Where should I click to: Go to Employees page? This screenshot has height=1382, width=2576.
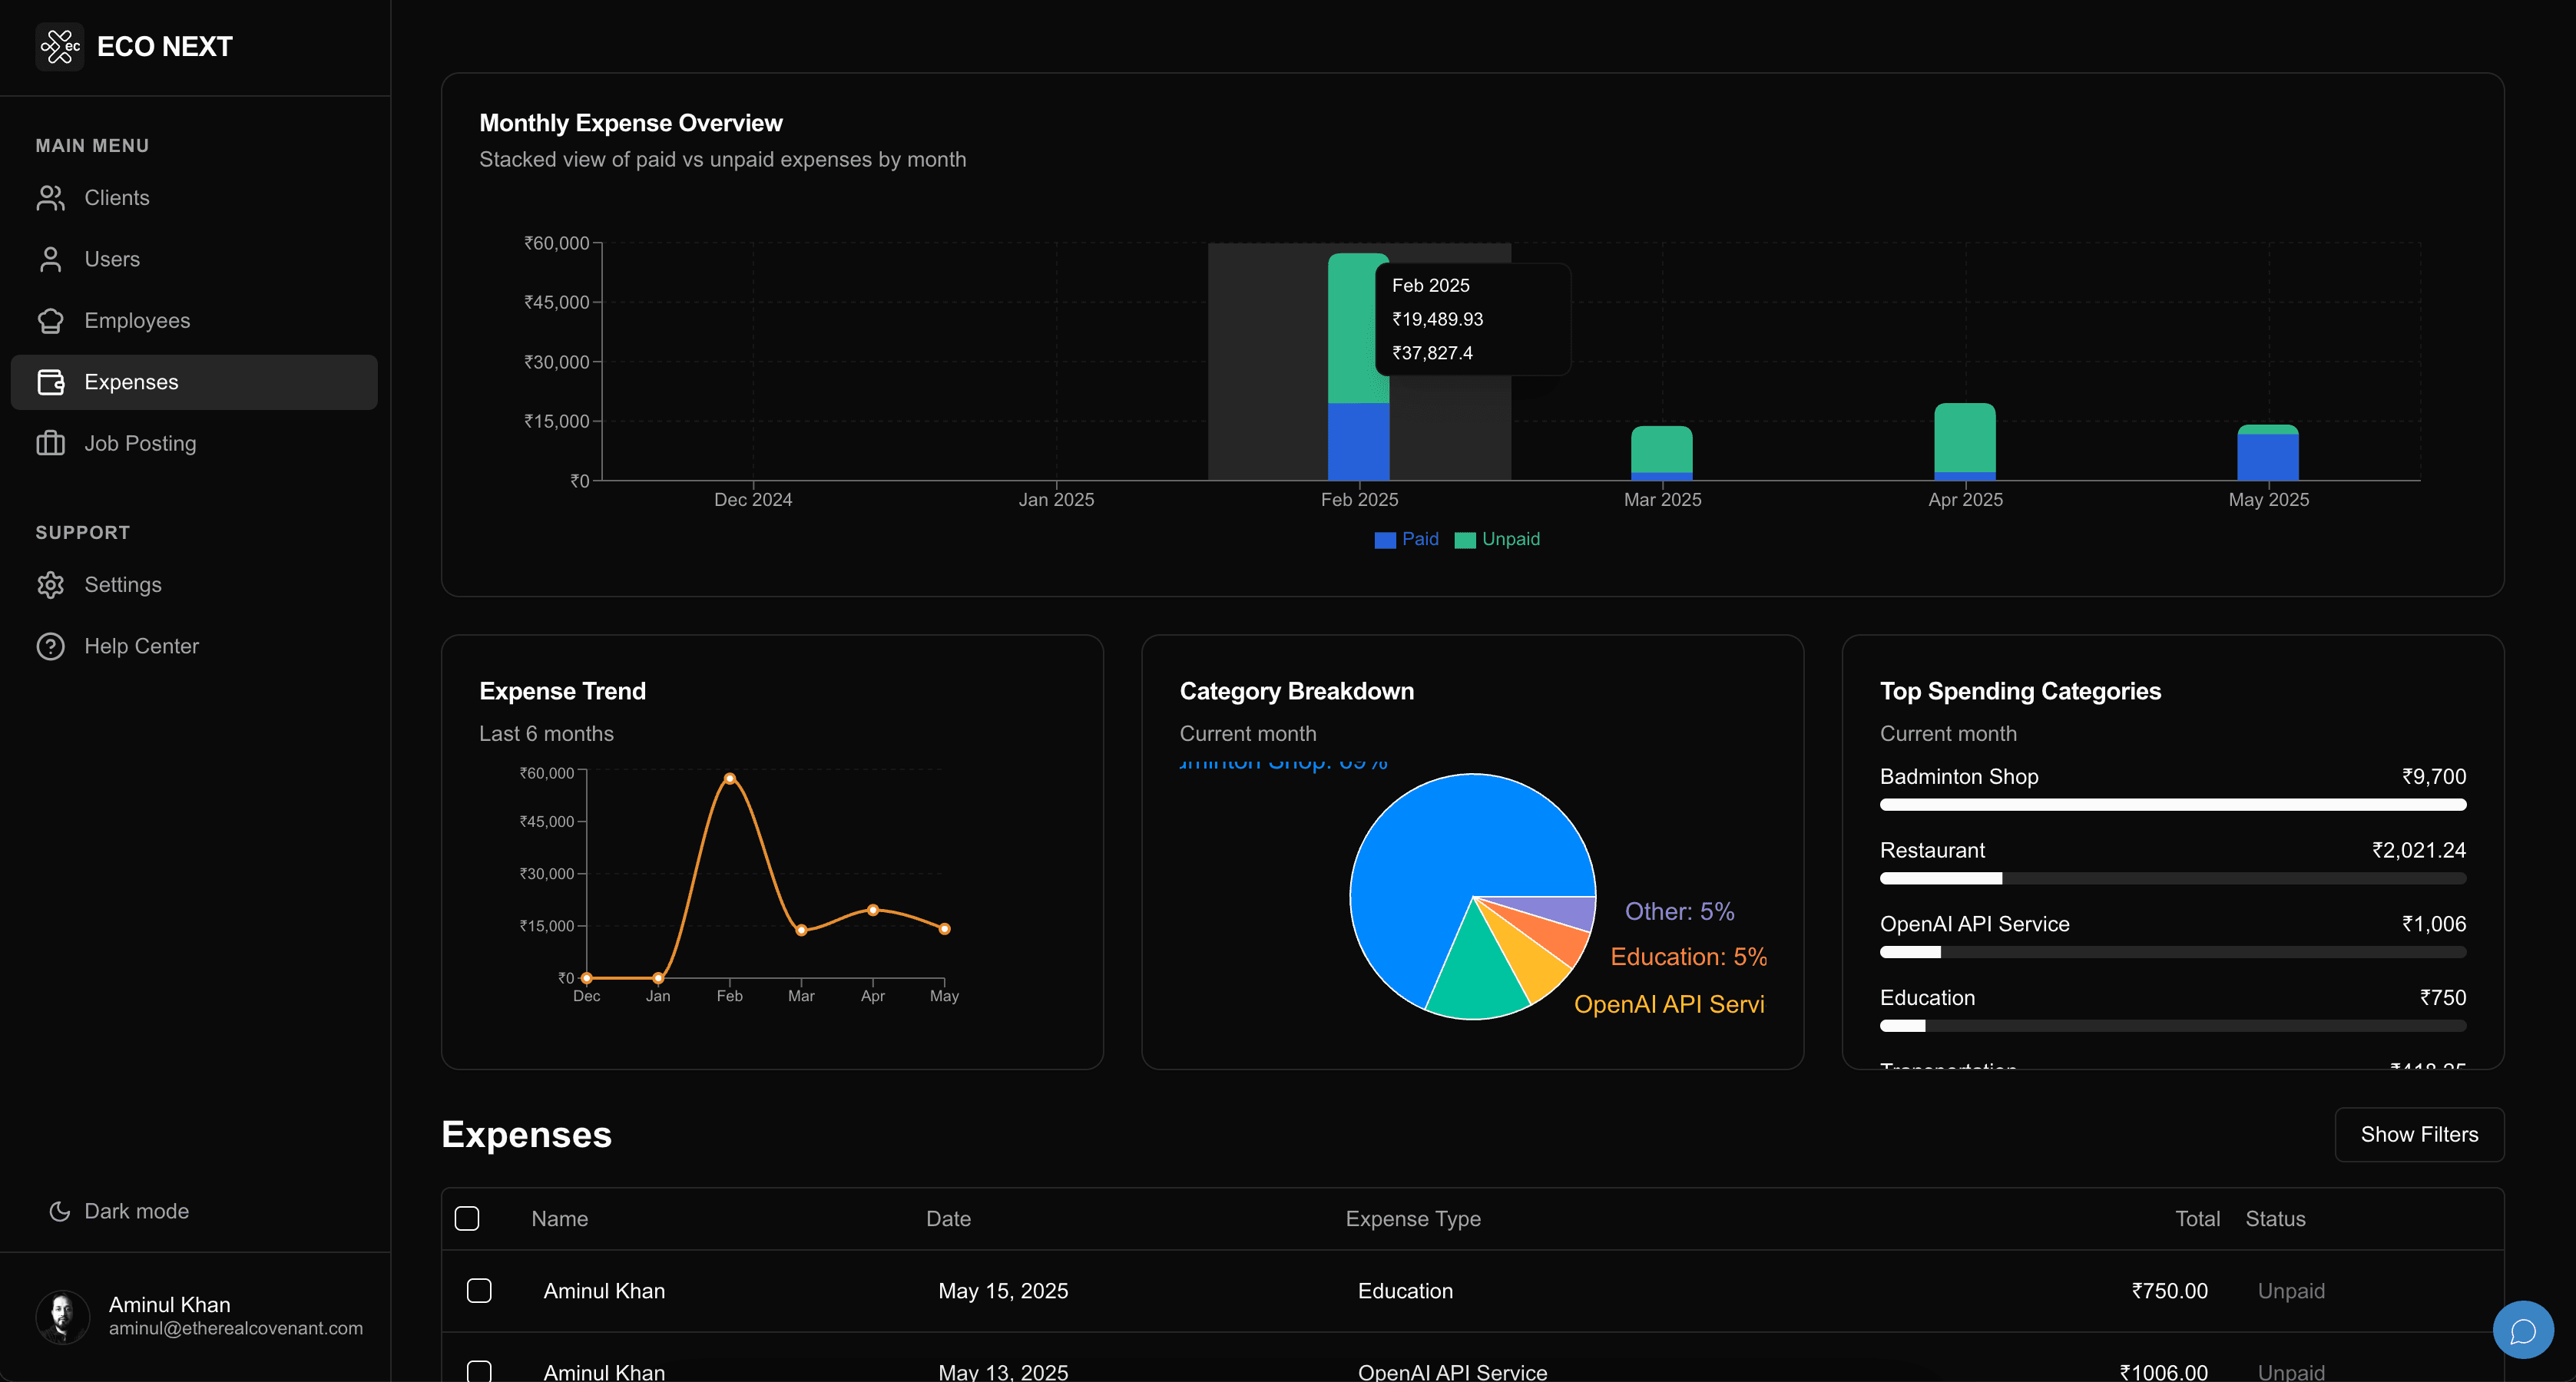tap(194, 321)
